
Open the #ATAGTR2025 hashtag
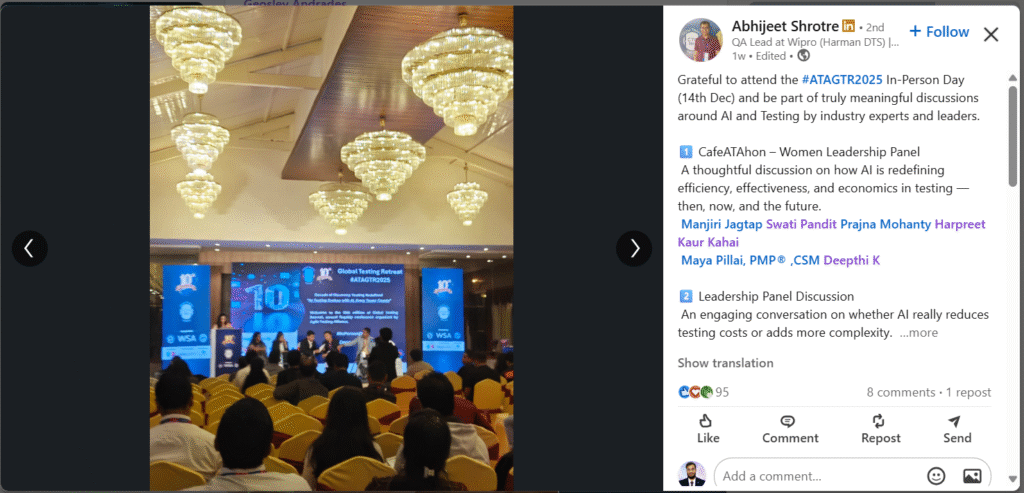(842, 80)
